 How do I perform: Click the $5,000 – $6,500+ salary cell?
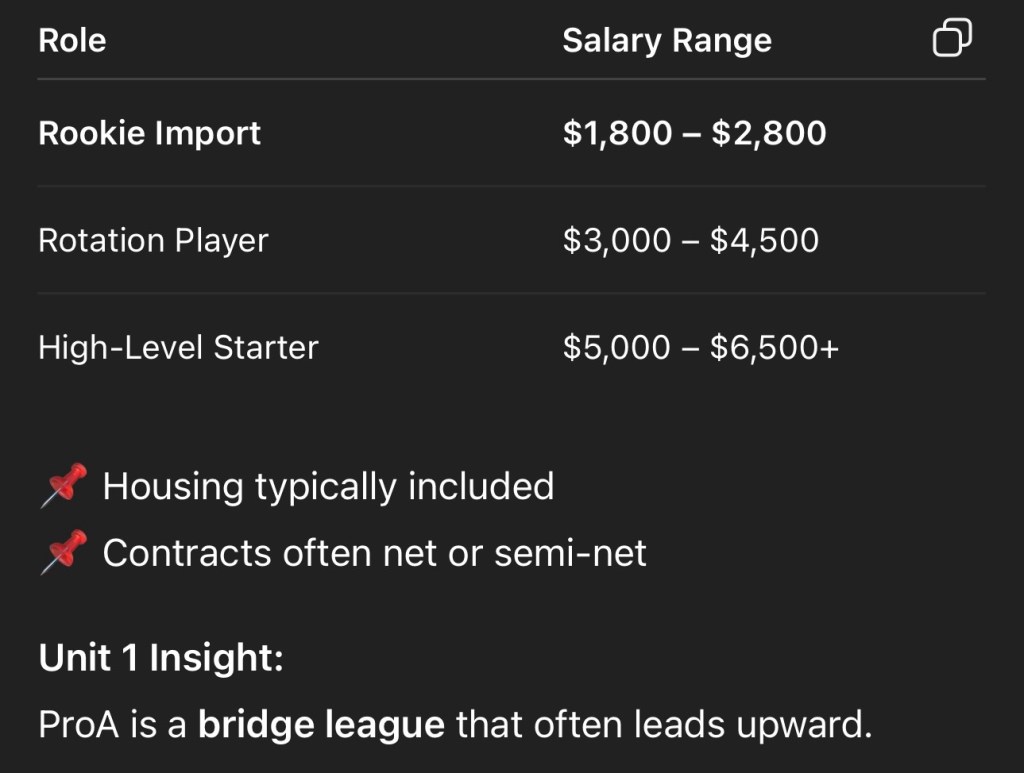click(700, 347)
